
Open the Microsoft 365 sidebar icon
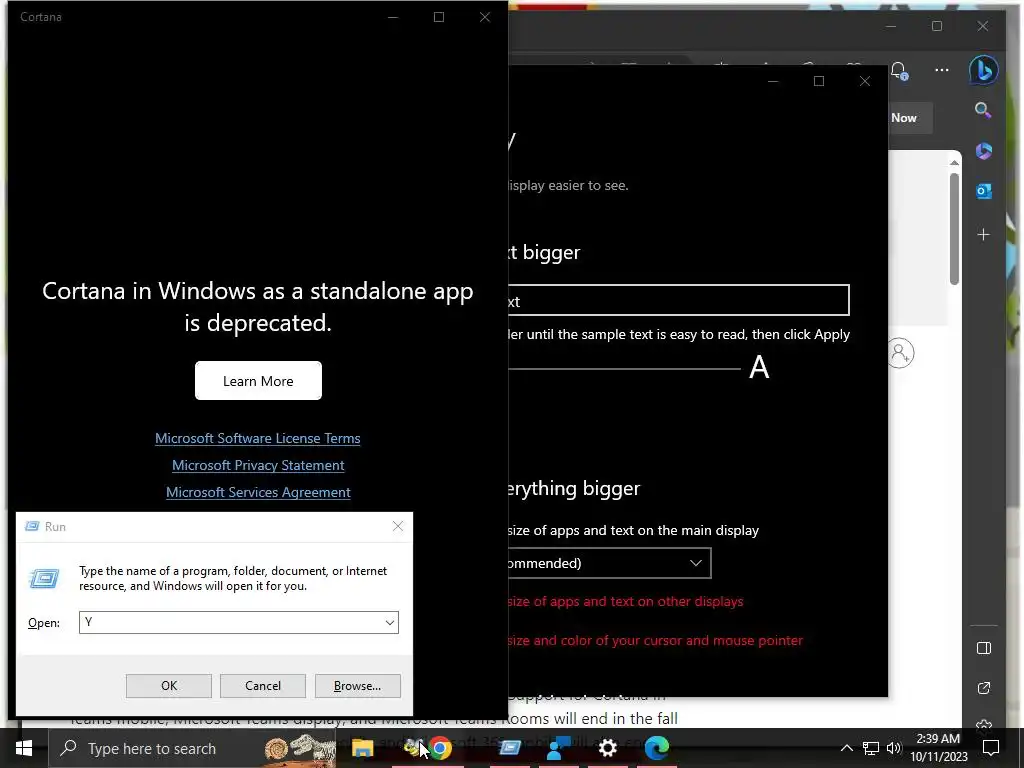(x=984, y=151)
